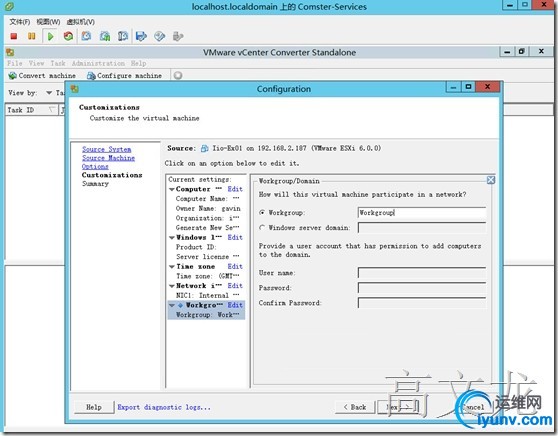The image size is (558, 436).
Task: Click the Configuration dialog title icon
Action: click(74, 89)
